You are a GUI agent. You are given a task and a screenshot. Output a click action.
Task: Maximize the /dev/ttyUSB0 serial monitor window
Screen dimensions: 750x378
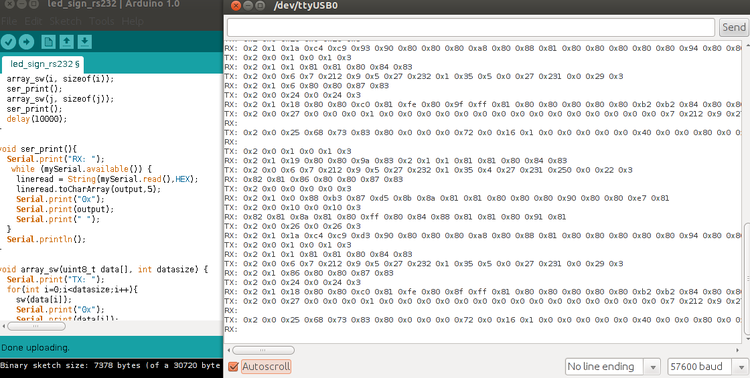click(260, 6)
